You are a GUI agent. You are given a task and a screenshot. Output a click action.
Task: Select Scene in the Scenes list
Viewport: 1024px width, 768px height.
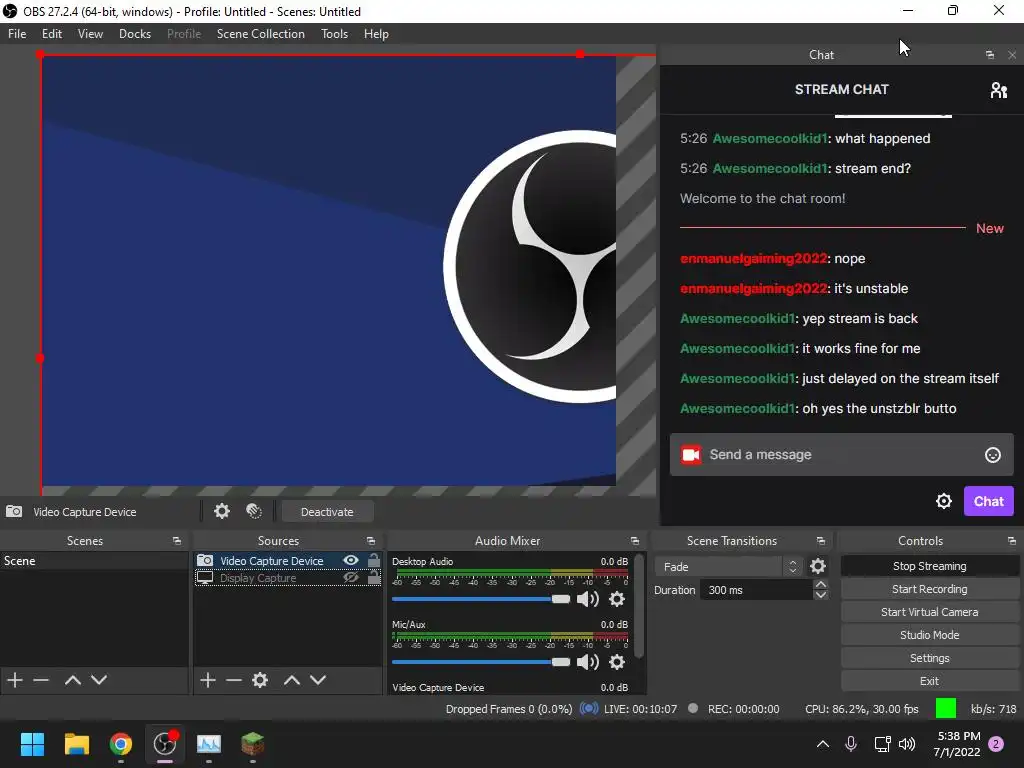pos(94,560)
